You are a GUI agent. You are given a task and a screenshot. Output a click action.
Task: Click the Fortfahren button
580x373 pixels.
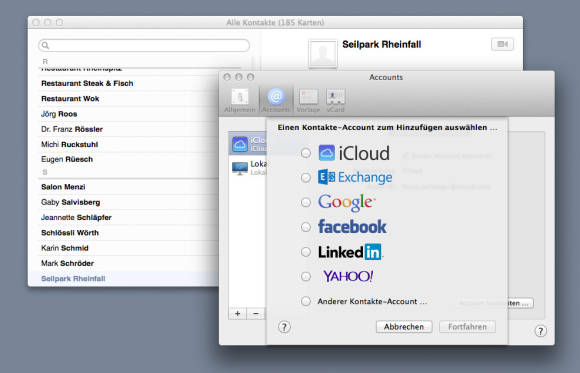click(467, 327)
